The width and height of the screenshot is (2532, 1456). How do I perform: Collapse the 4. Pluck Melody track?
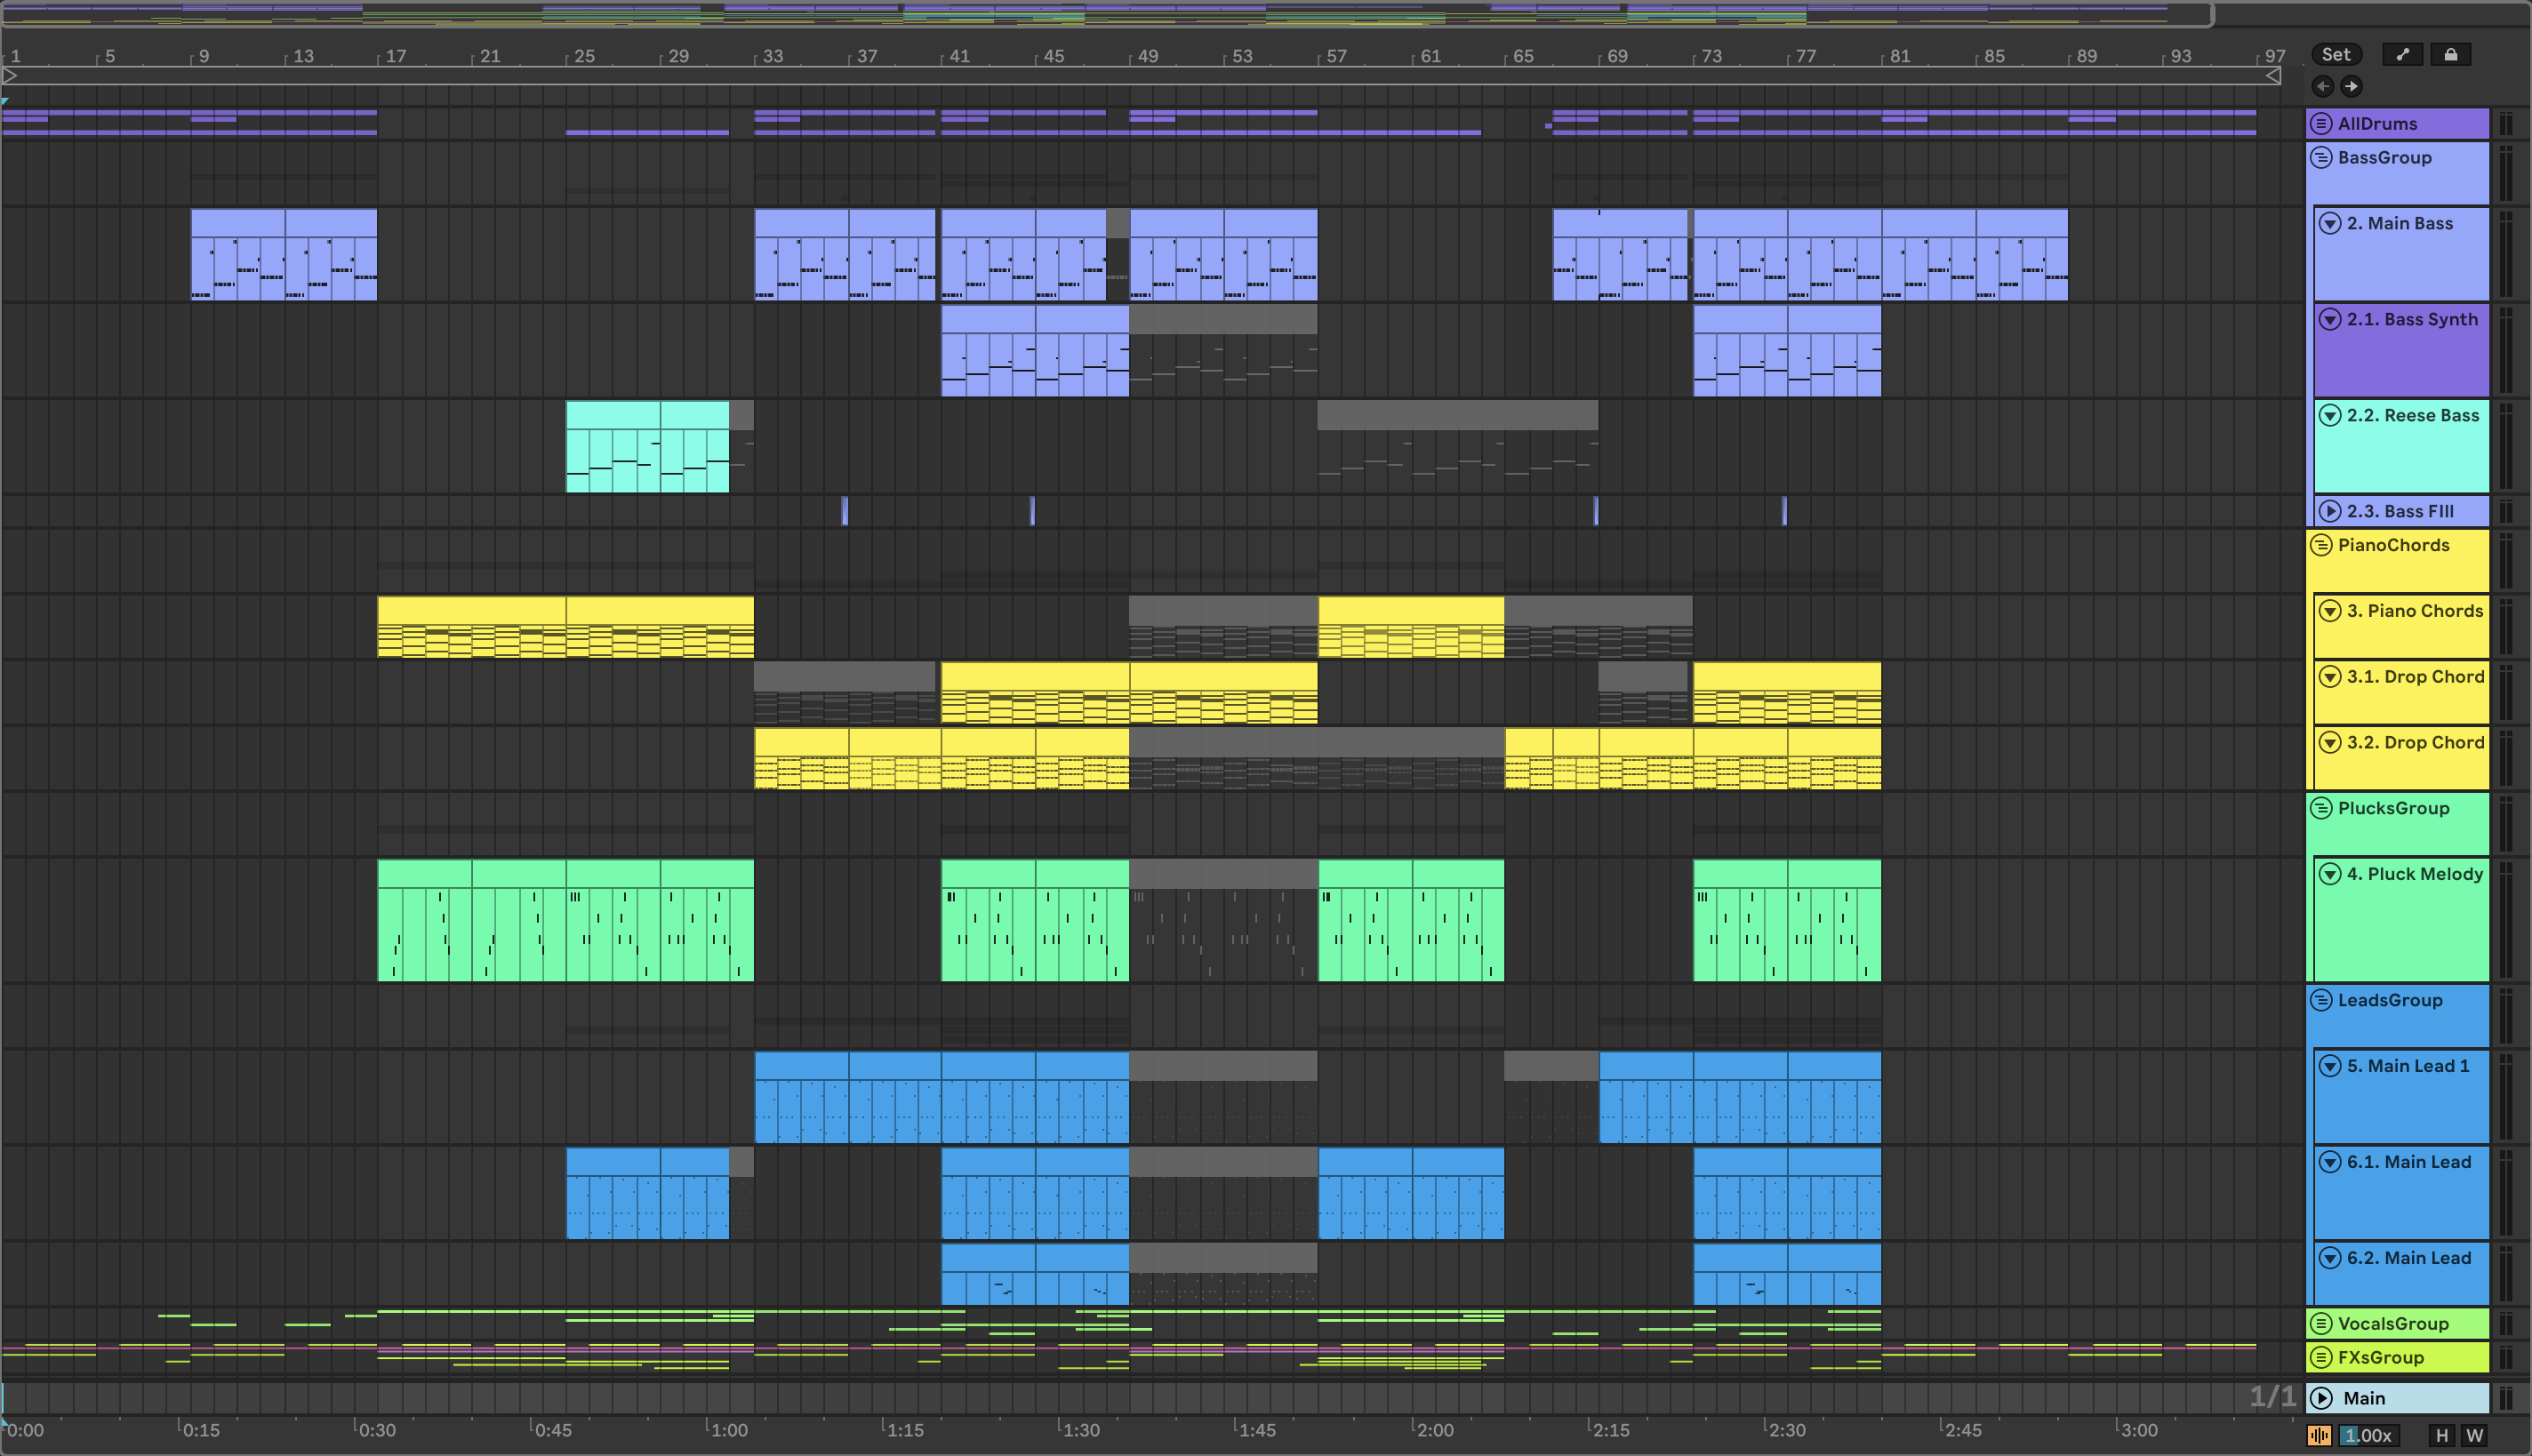[x=2330, y=874]
